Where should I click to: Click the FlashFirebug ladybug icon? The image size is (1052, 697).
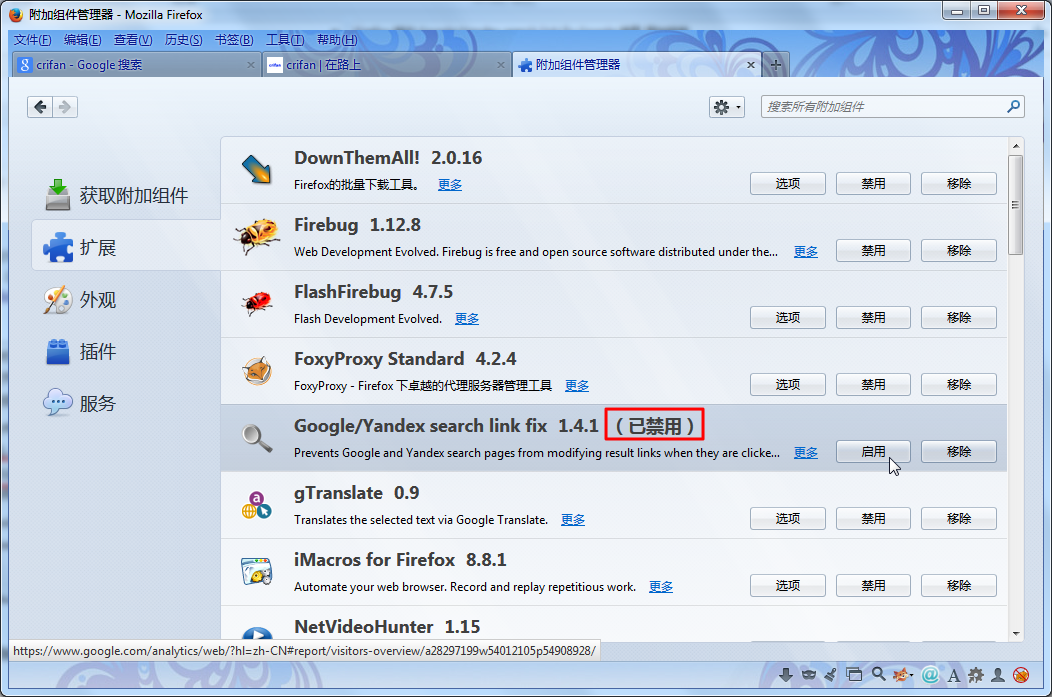[257, 303]
